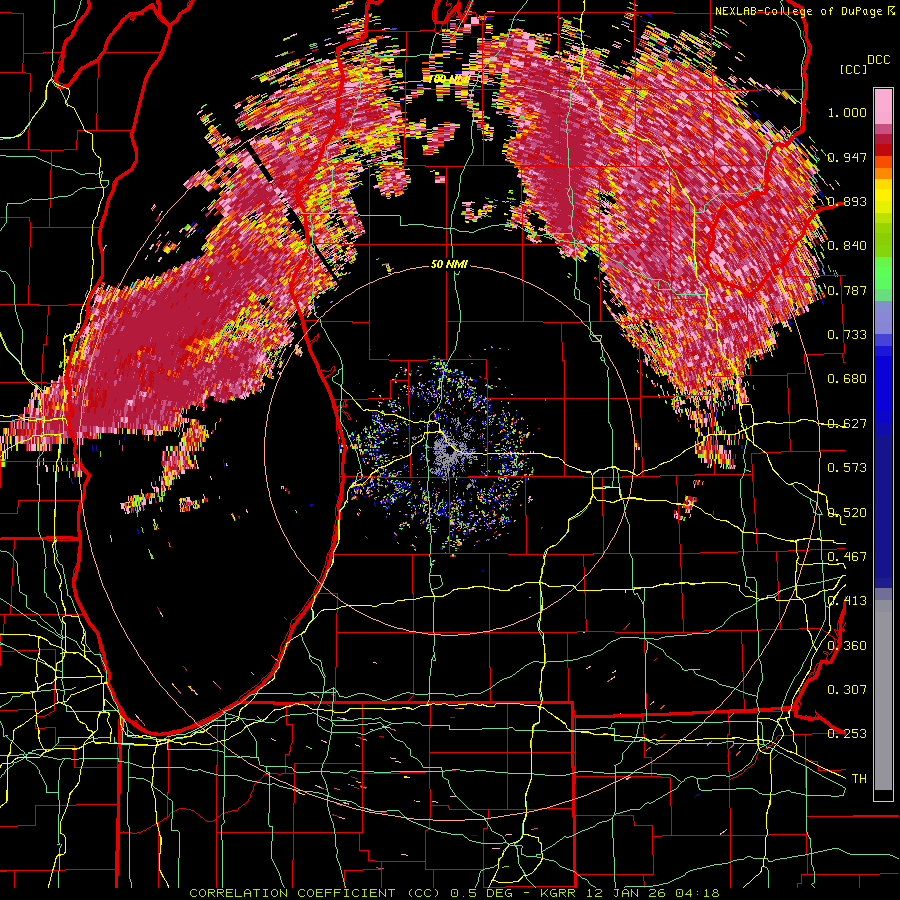The height and width of the screenshot is (900, 900).
Task: Select the 0.467 legend value
Action: tap(847, 557)
